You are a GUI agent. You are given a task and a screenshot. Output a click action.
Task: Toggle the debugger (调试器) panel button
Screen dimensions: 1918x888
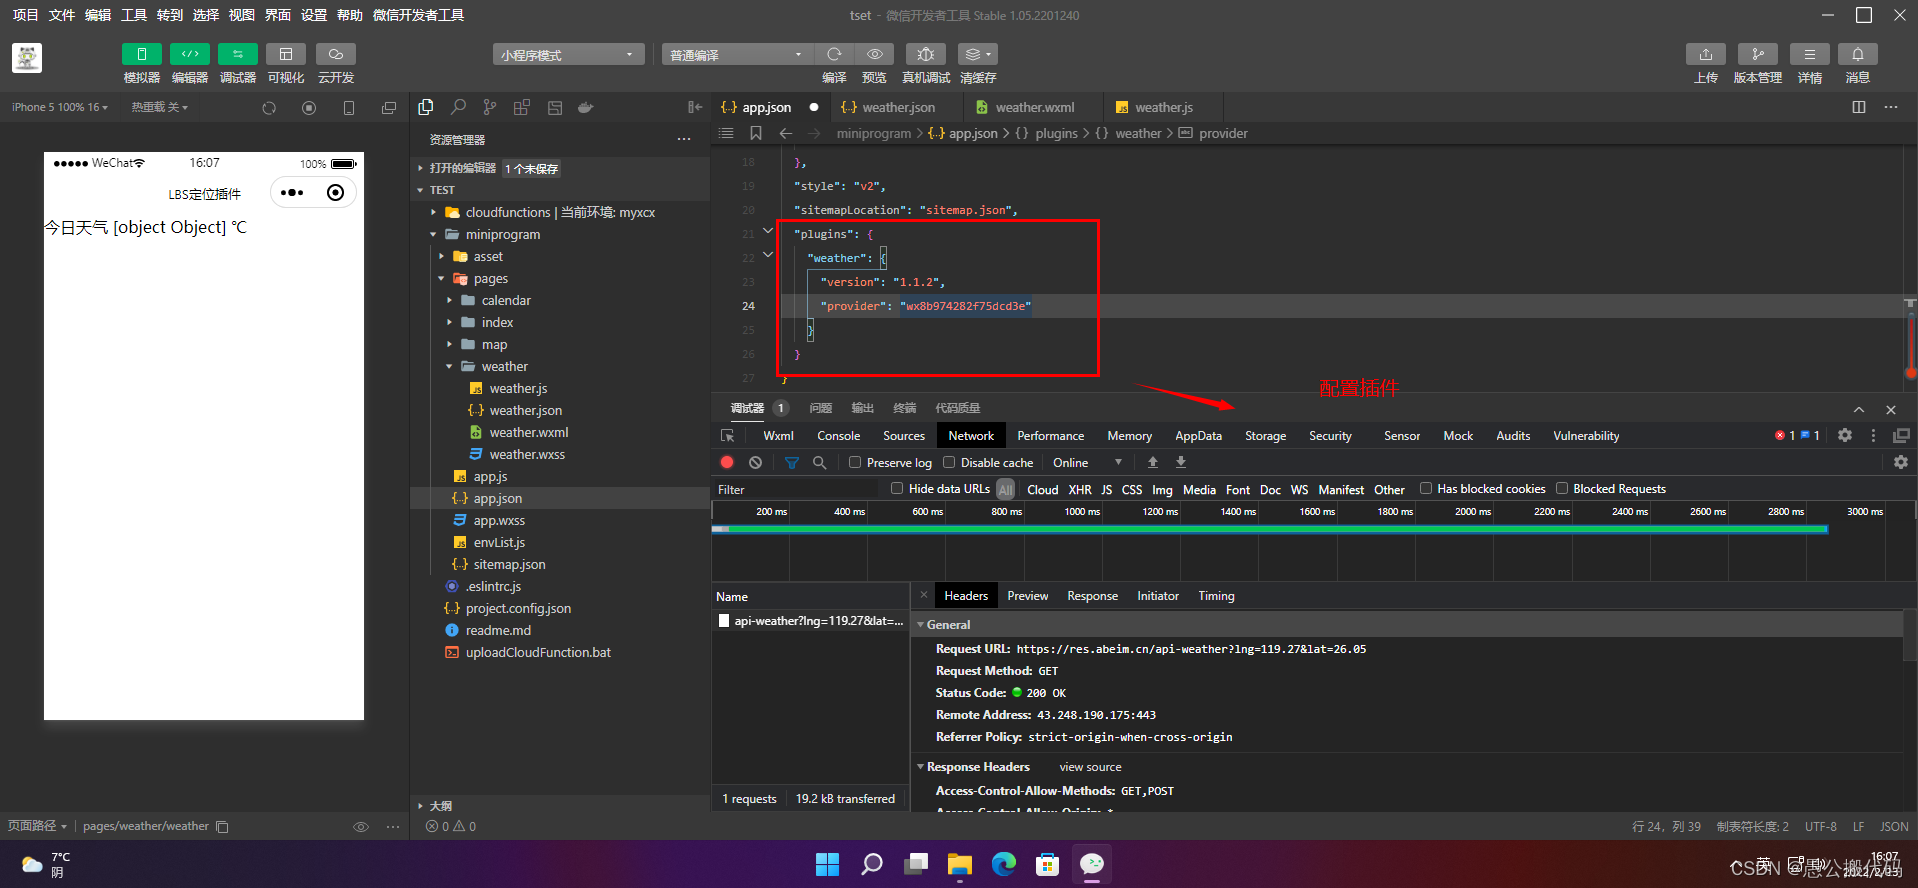237,54
